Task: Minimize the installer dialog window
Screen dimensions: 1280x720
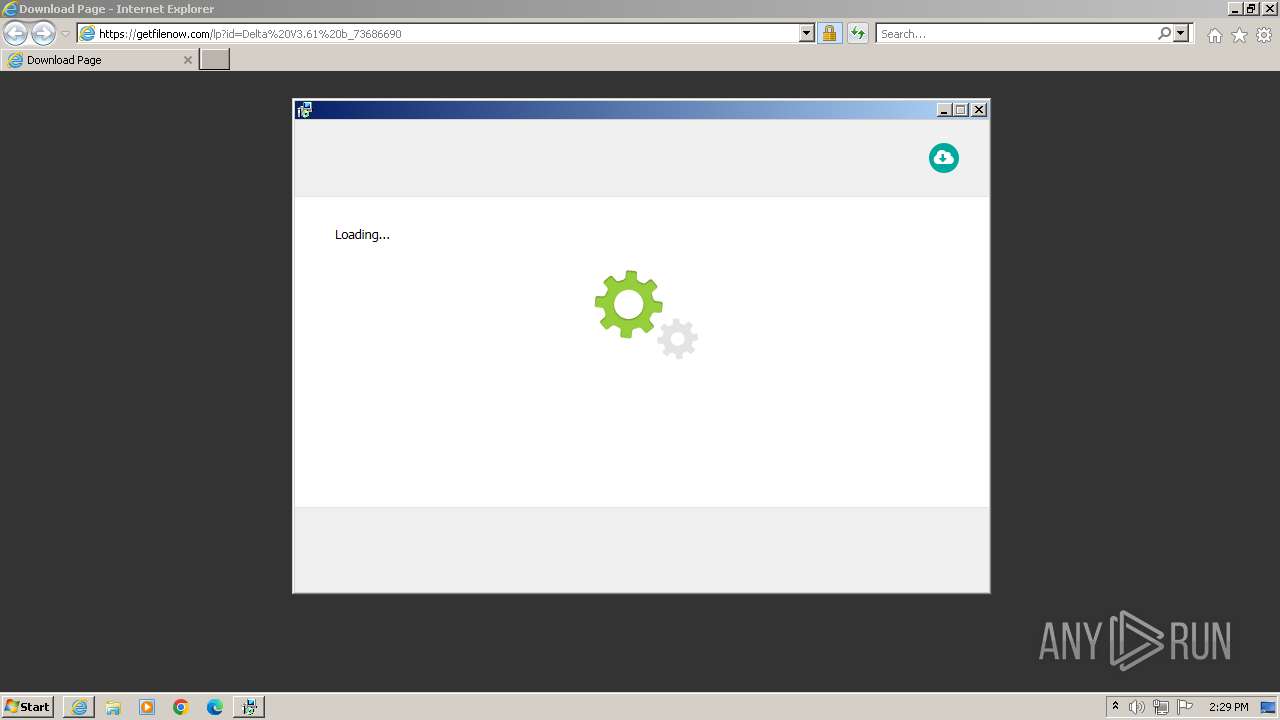Action: [943, 110]
